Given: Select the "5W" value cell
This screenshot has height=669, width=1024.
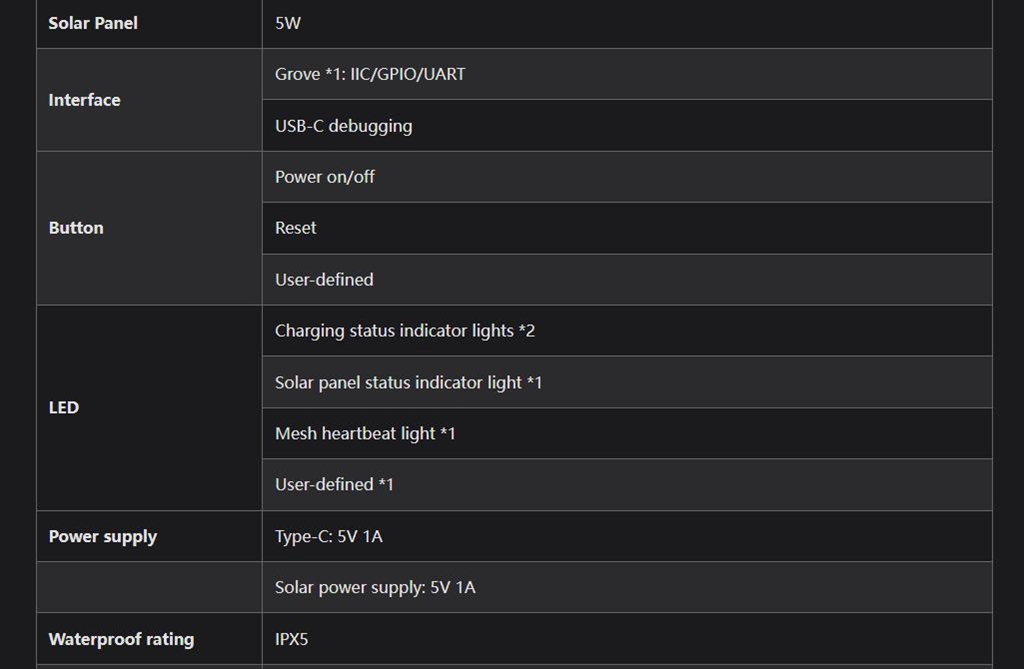Looking at the screenshot, I should point(288,23).
